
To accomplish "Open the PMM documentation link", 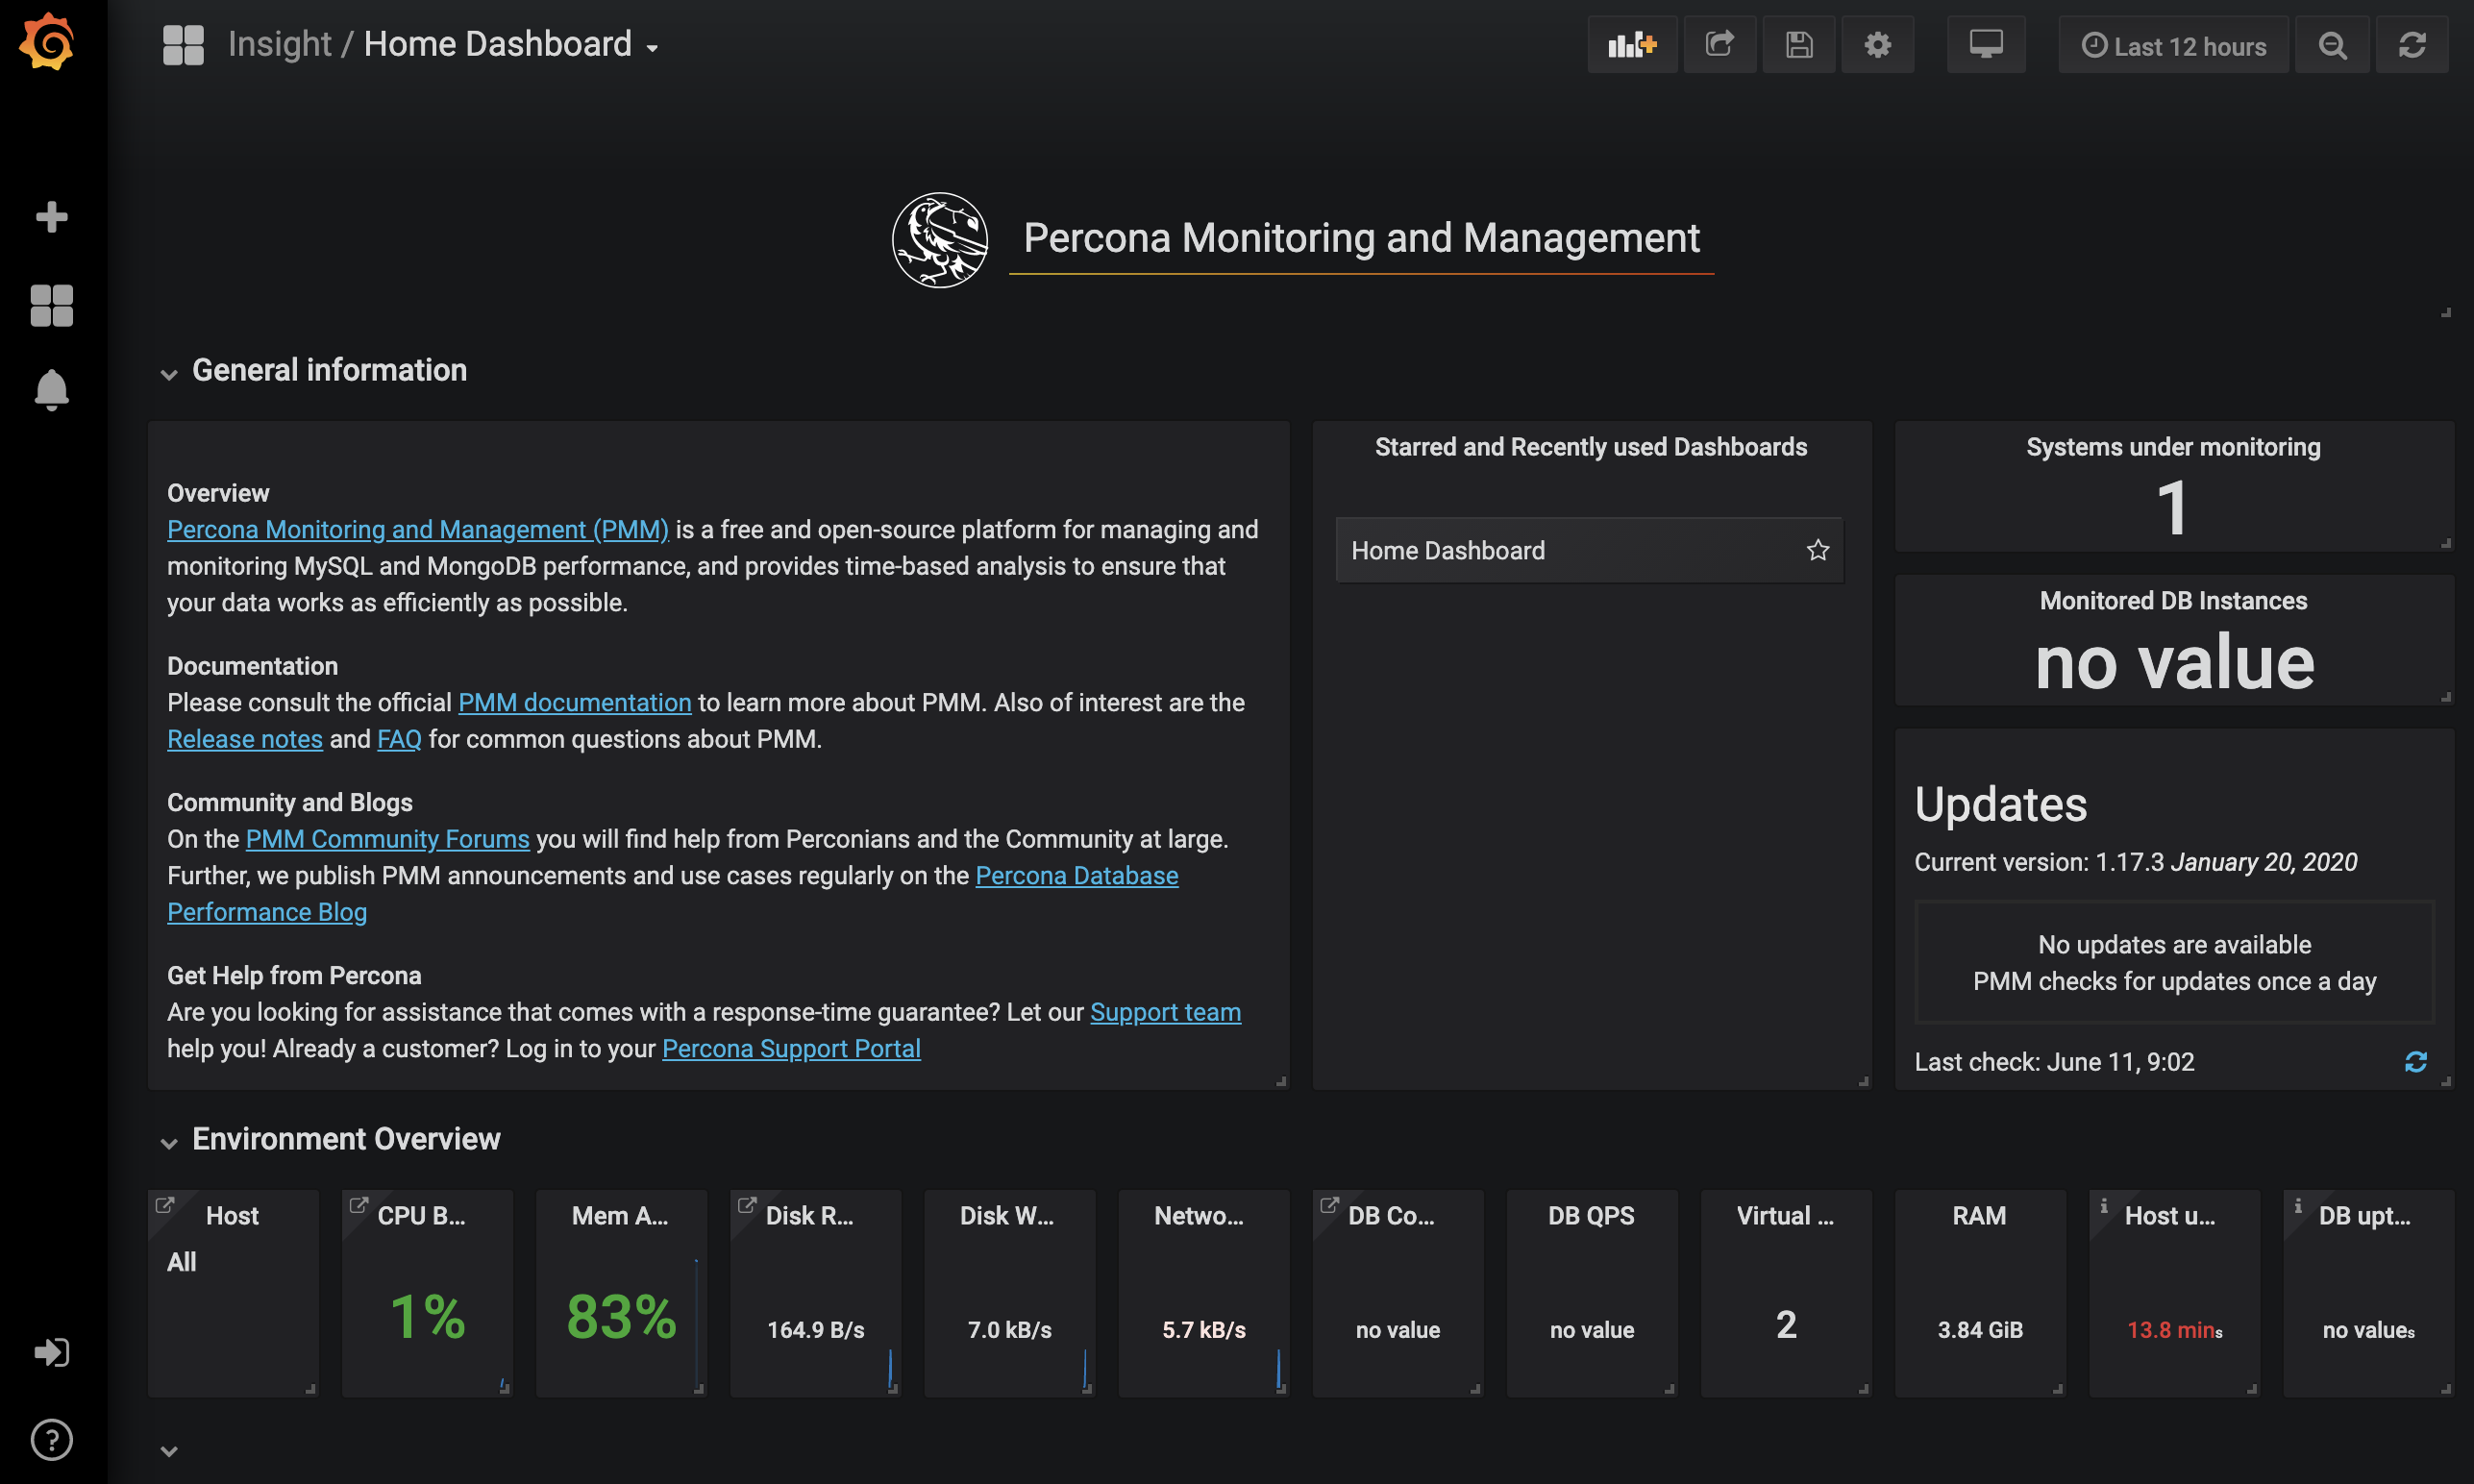I will [574, 702].
